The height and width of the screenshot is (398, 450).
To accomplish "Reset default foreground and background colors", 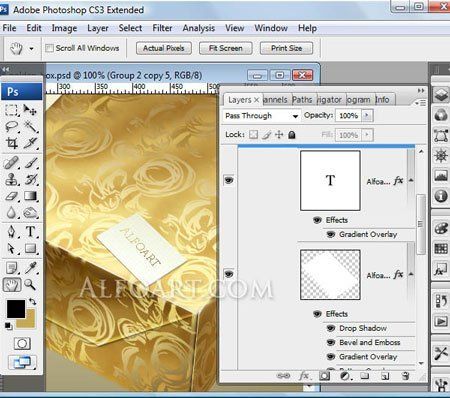I will pyautogui.click(x=8, y=326).
